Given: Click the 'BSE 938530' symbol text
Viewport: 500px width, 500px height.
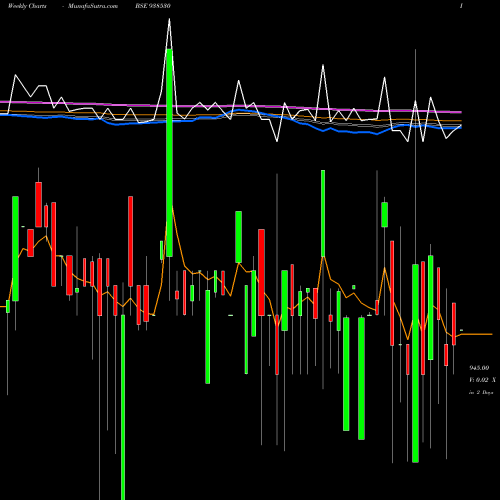Looking at the screenshot, I should coord(153,6).
